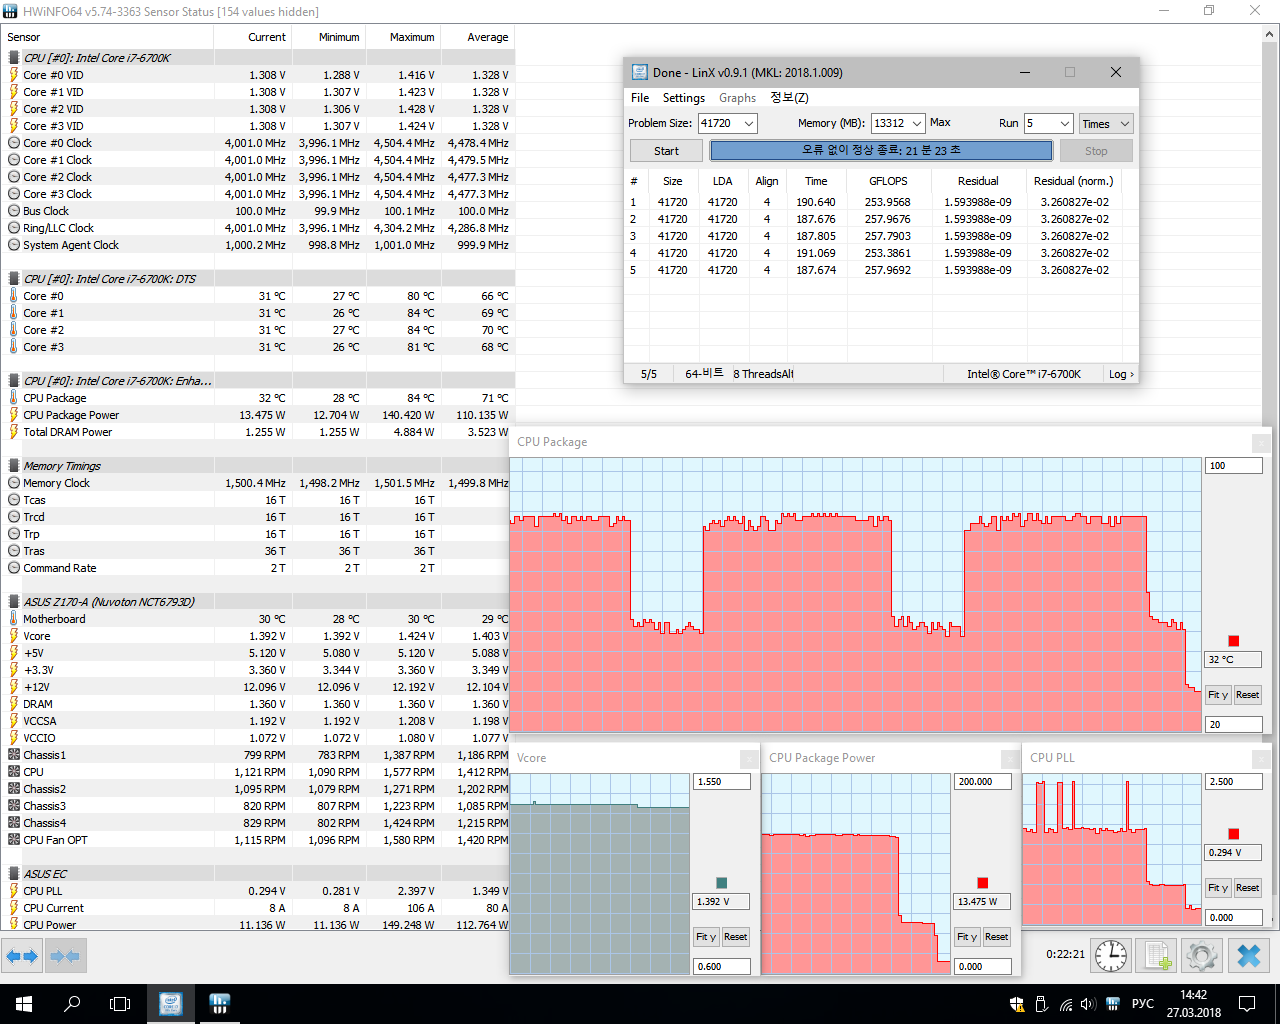Image resolution: width=1280 pixels, height=1024 pixels.
Task: Click the CPU Package graph minimum field 20
Action: click(1234, 725)
